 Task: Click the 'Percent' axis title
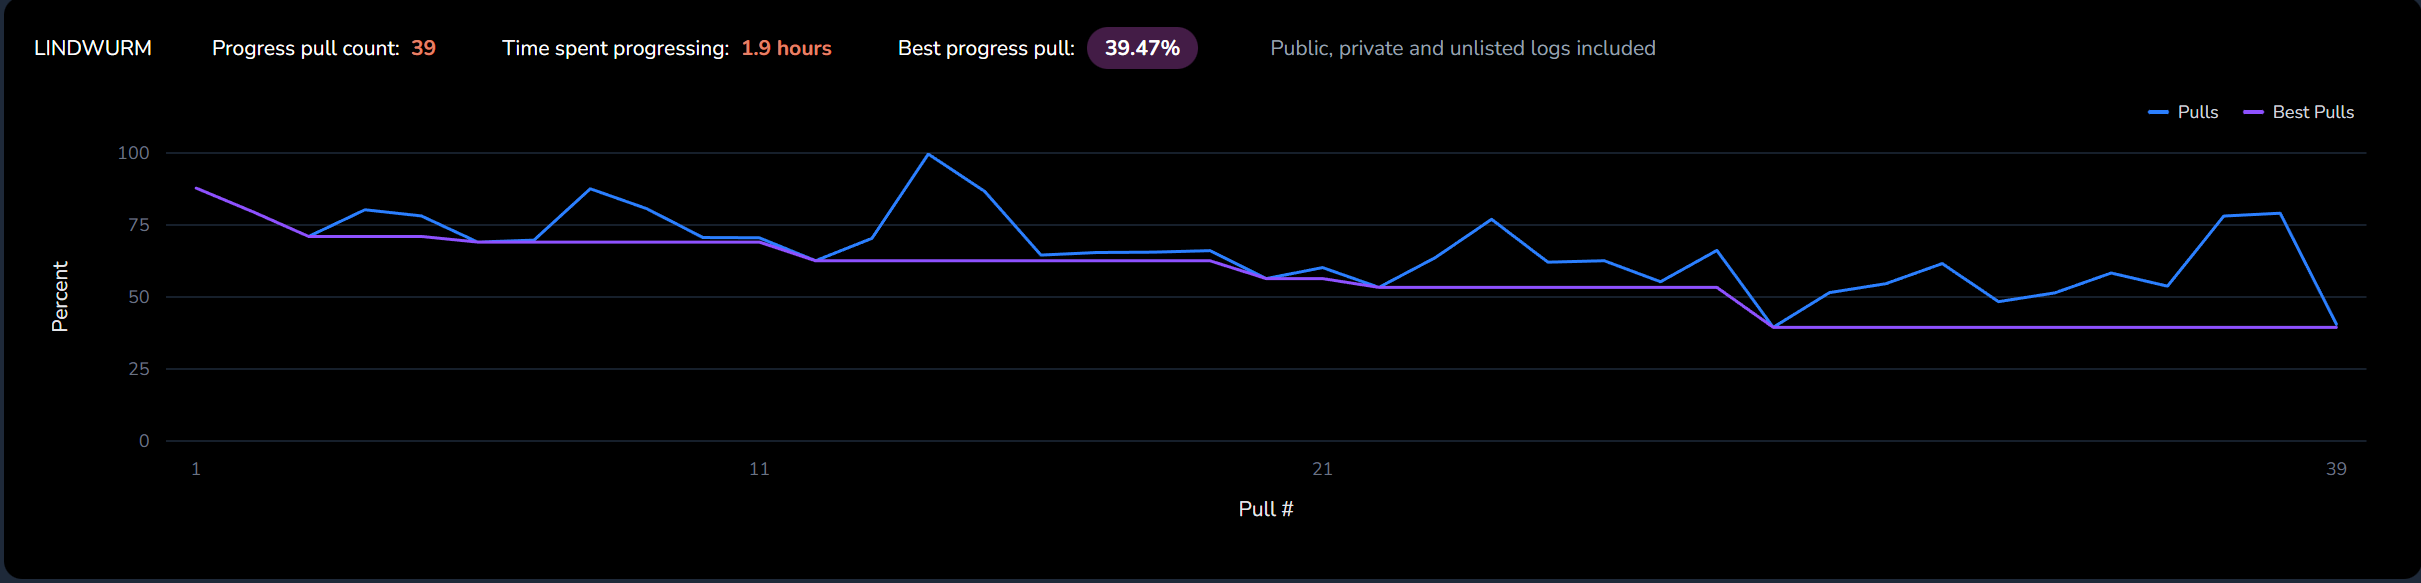tap(60, 297)
